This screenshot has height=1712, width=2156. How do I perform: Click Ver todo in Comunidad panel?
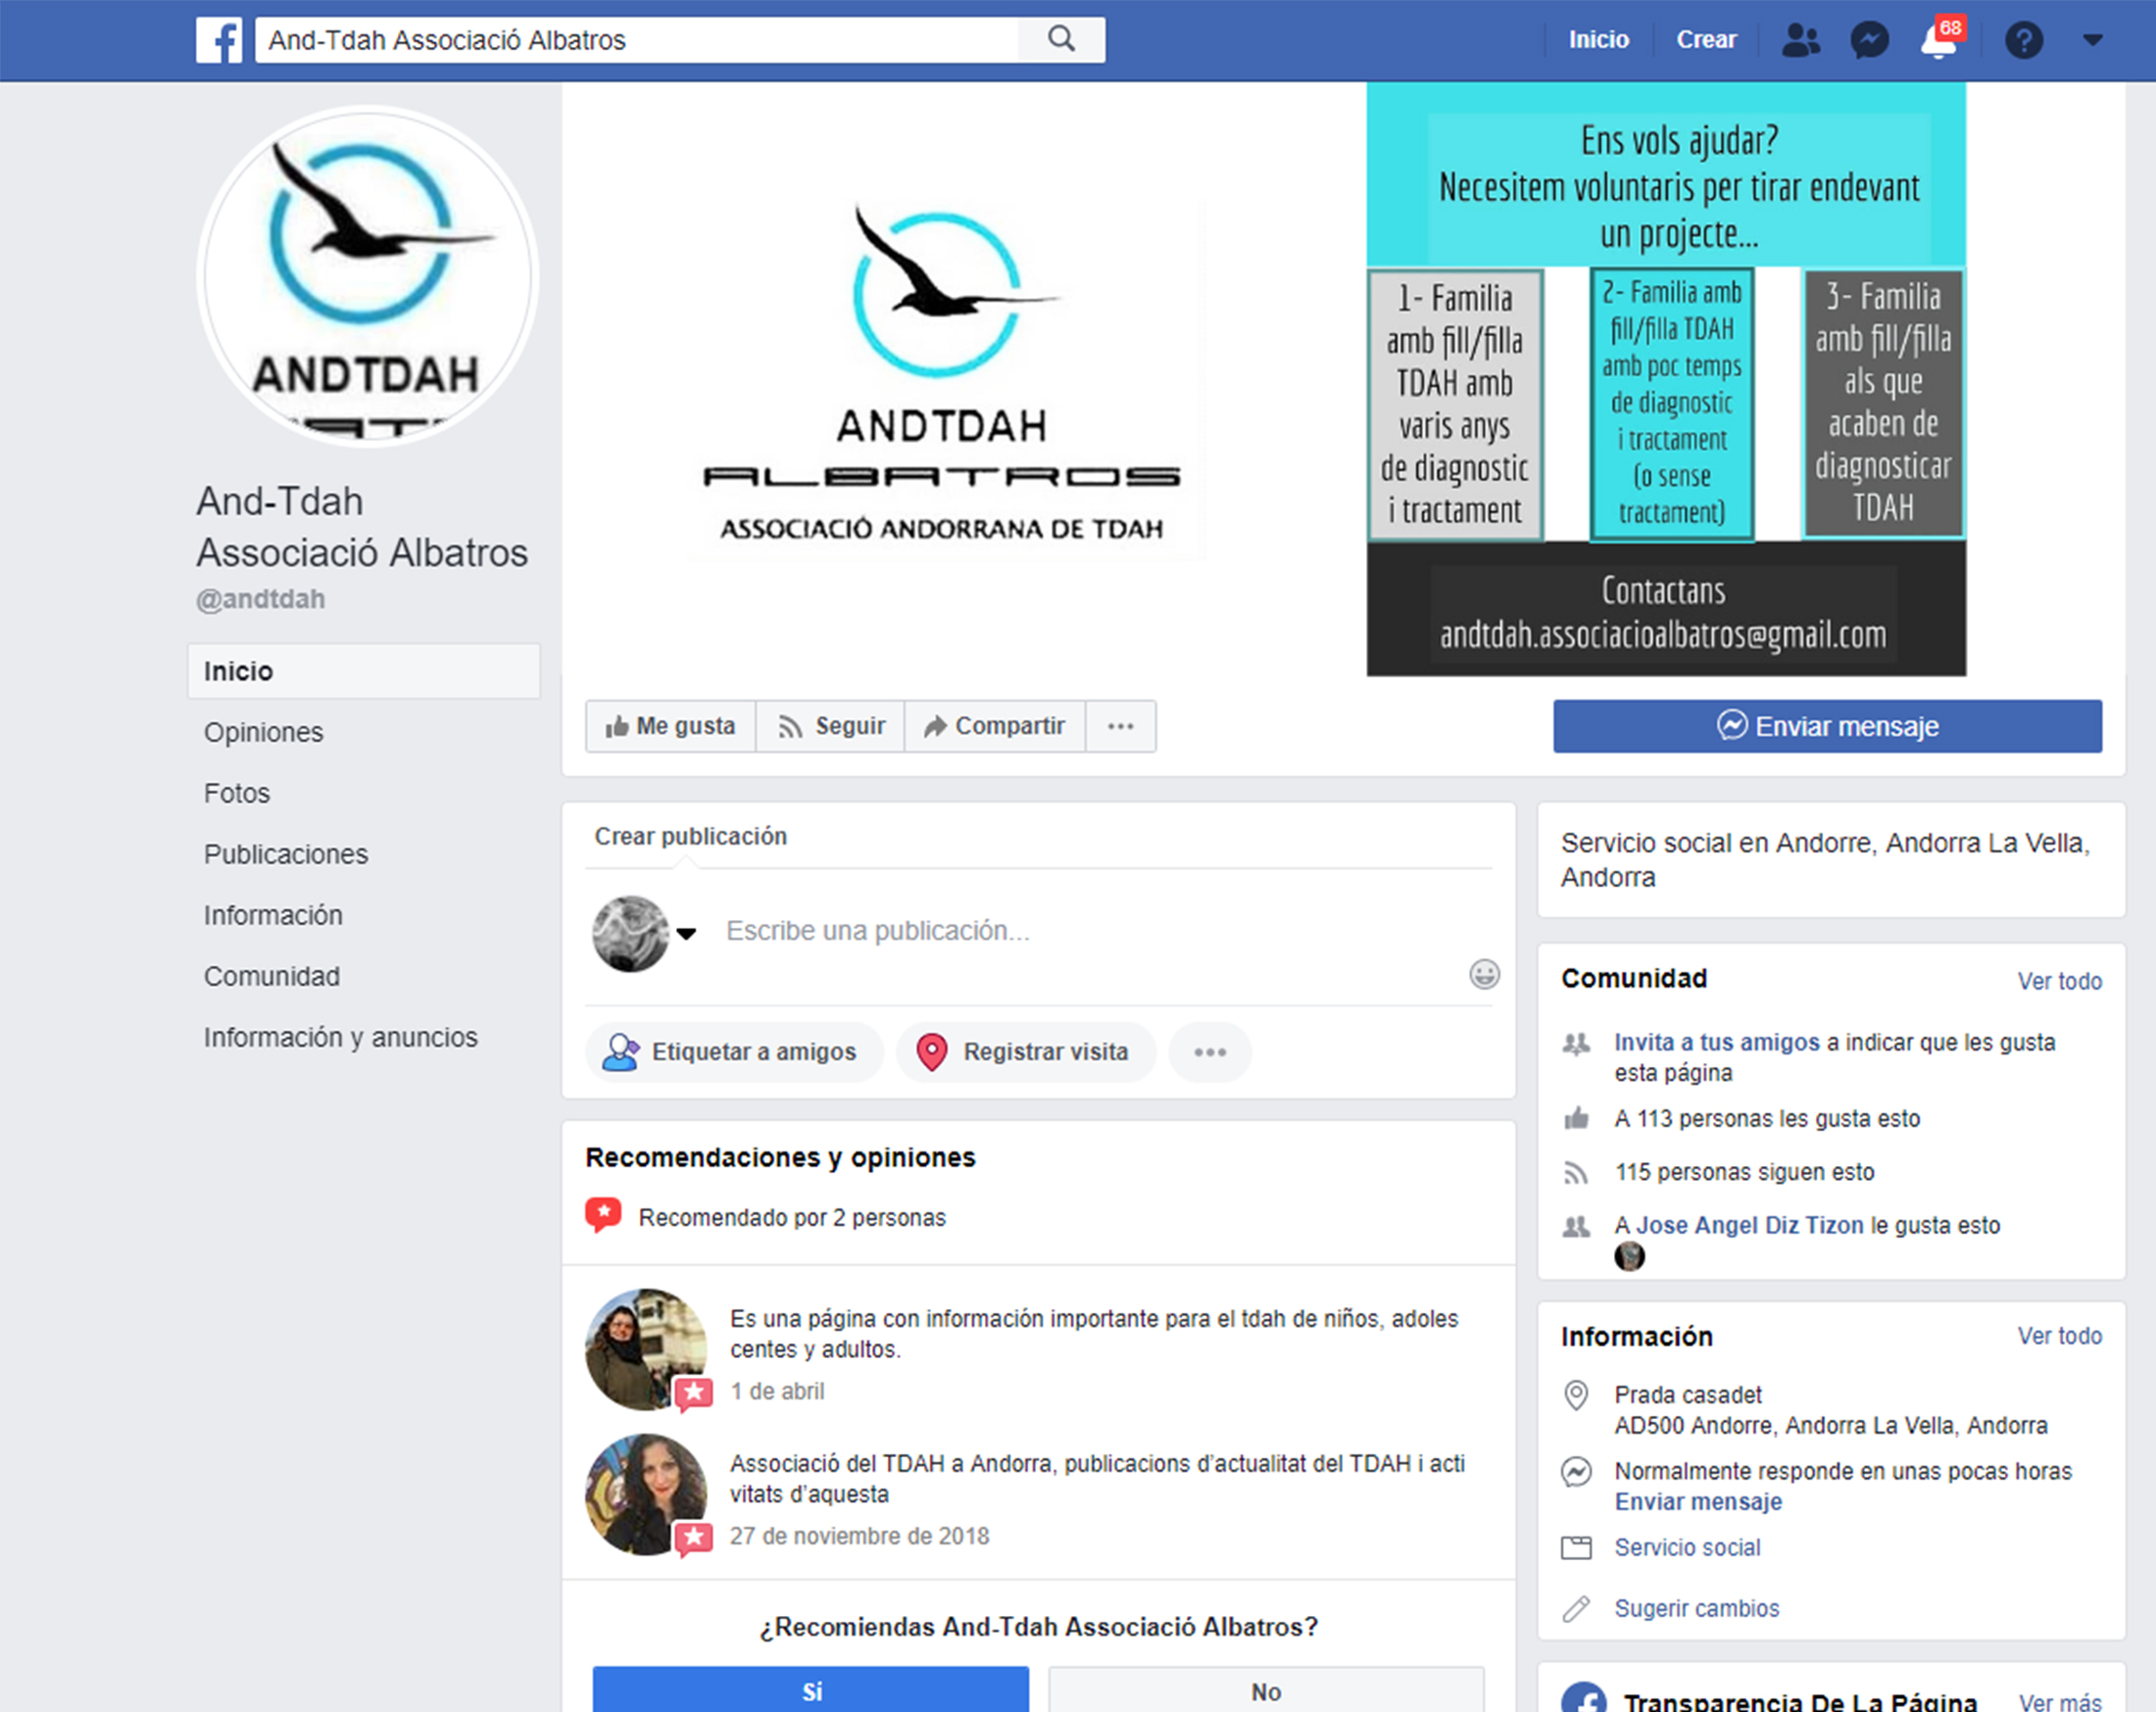click(x=2060, y=981)
